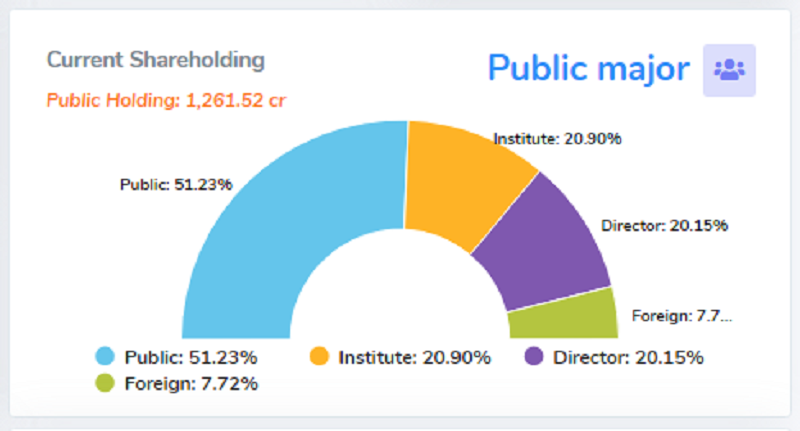Viewport: 800px width, 431px height.
Task: Click the people group icon
Action: click(x=729, y=70)
